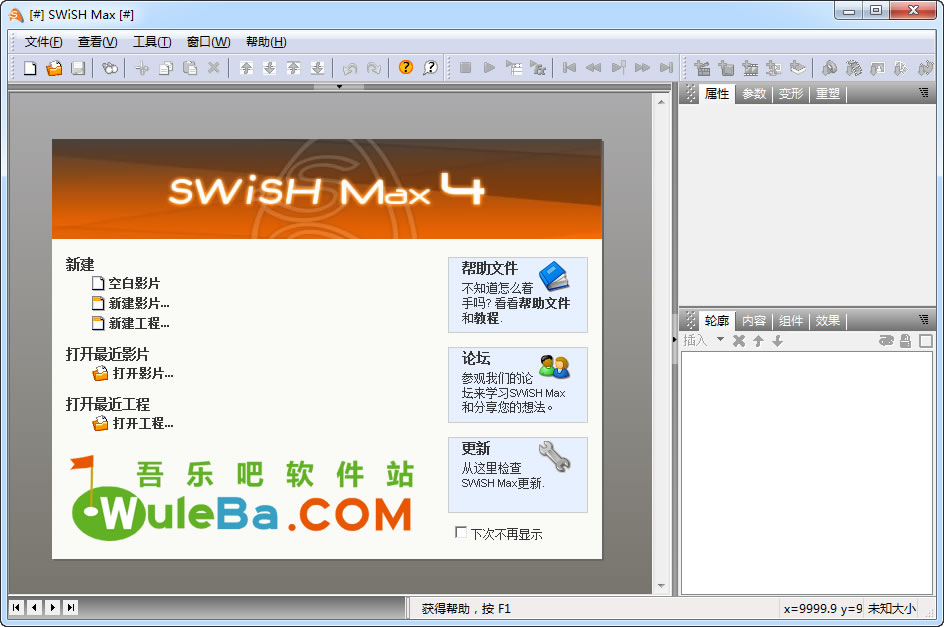Click the 新建工程... link
This screenshot has height=627, width=944.
[138, 323]
